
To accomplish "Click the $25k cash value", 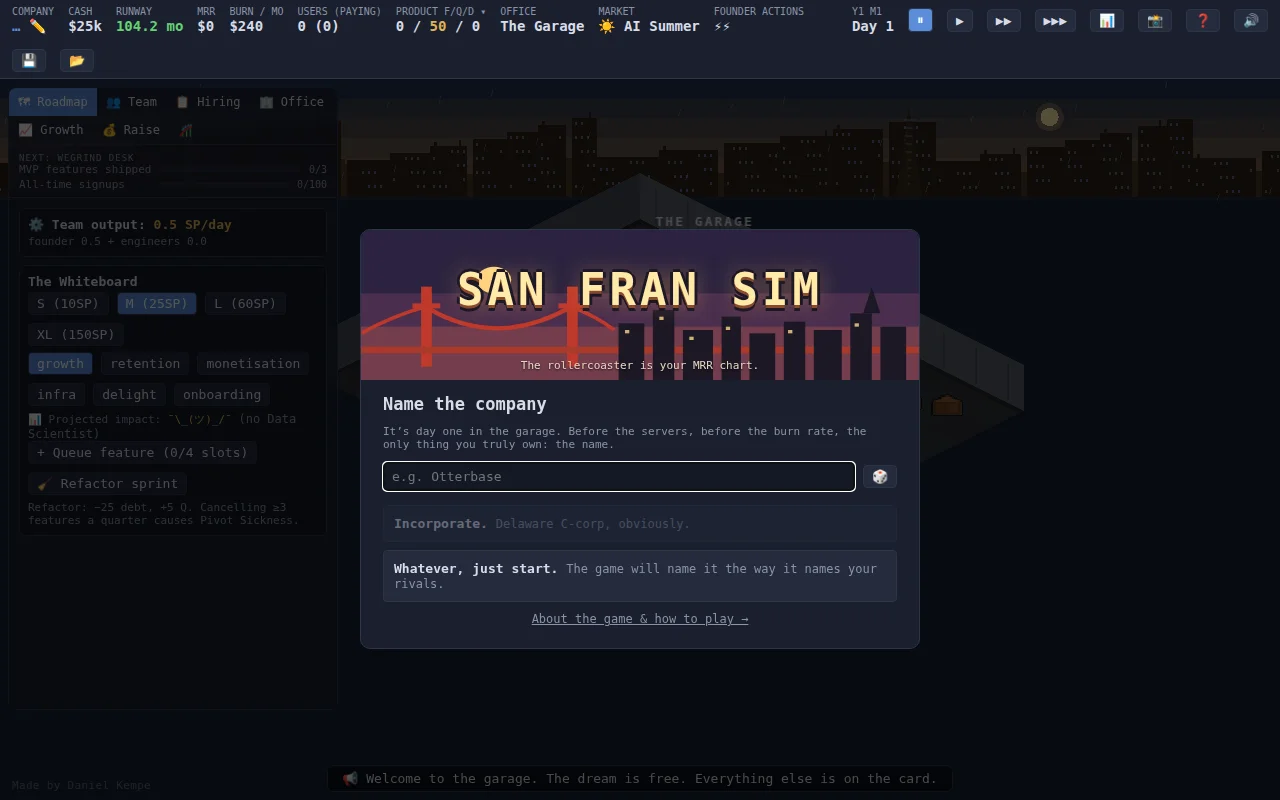I will (x=85, y=26).
